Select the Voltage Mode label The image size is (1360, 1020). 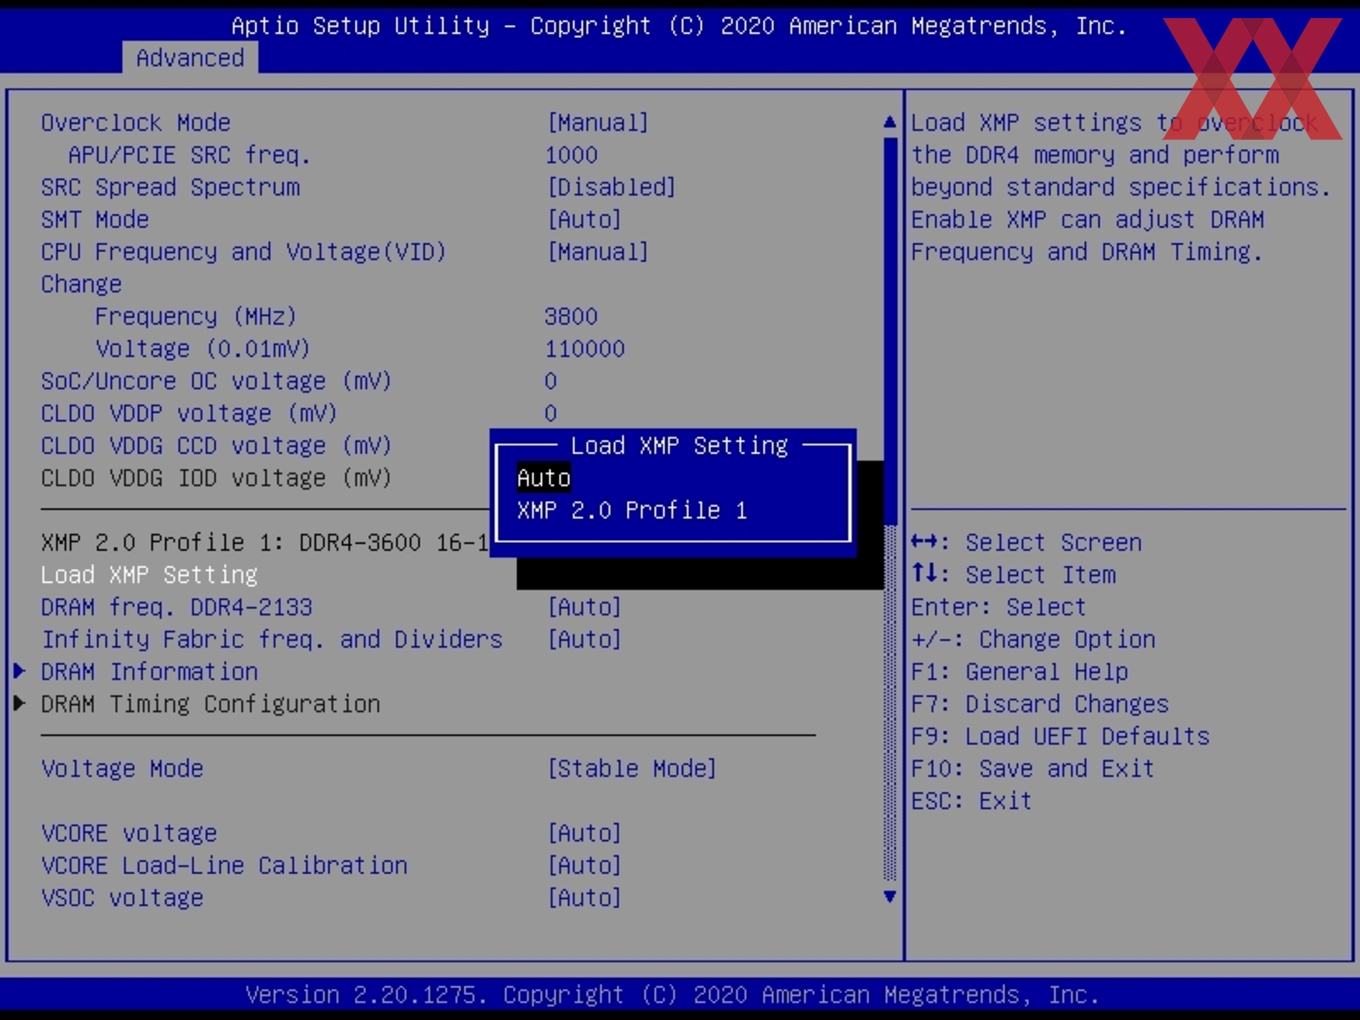122,768
